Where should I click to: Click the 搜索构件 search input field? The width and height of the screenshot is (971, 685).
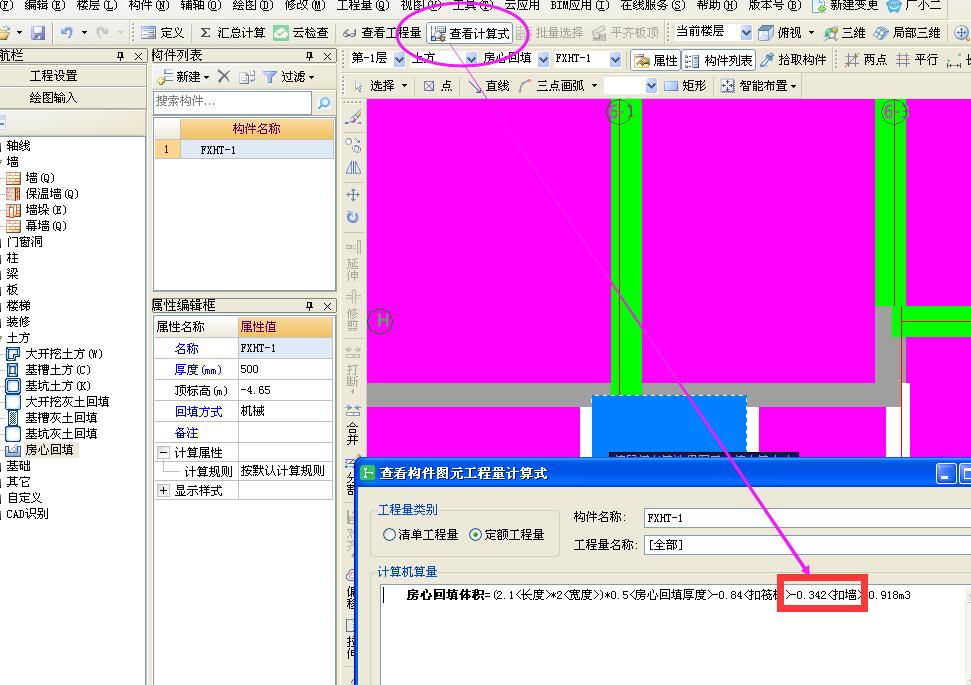coord(232,102)
